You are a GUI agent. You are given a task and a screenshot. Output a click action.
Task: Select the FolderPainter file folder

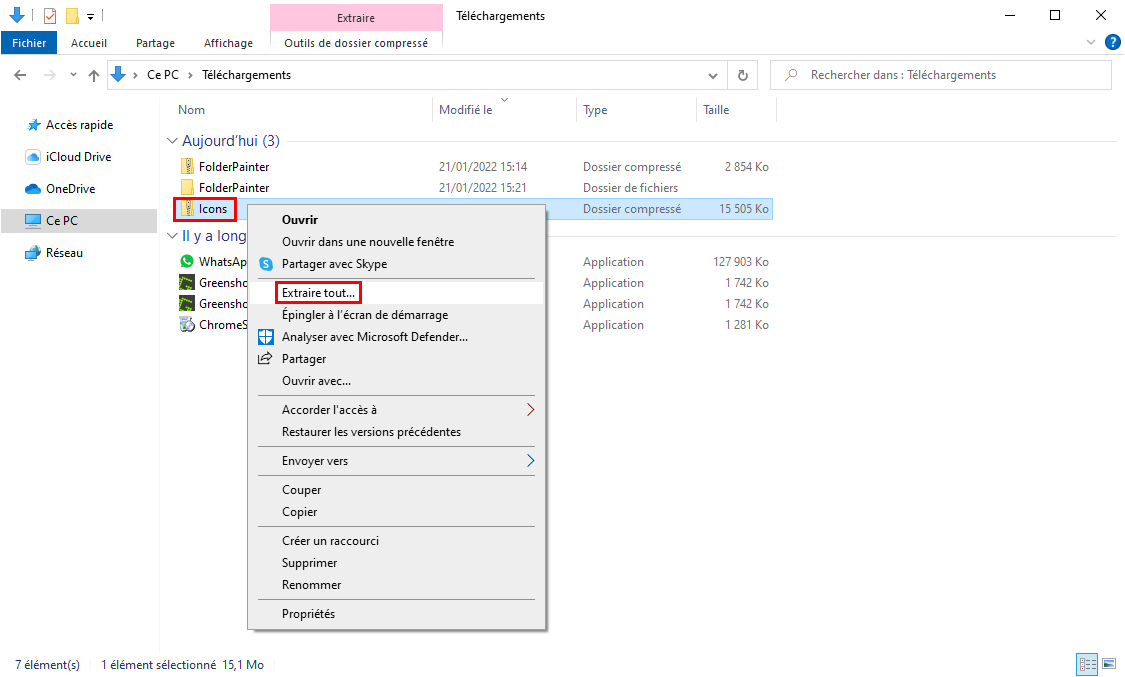[234, 187]
